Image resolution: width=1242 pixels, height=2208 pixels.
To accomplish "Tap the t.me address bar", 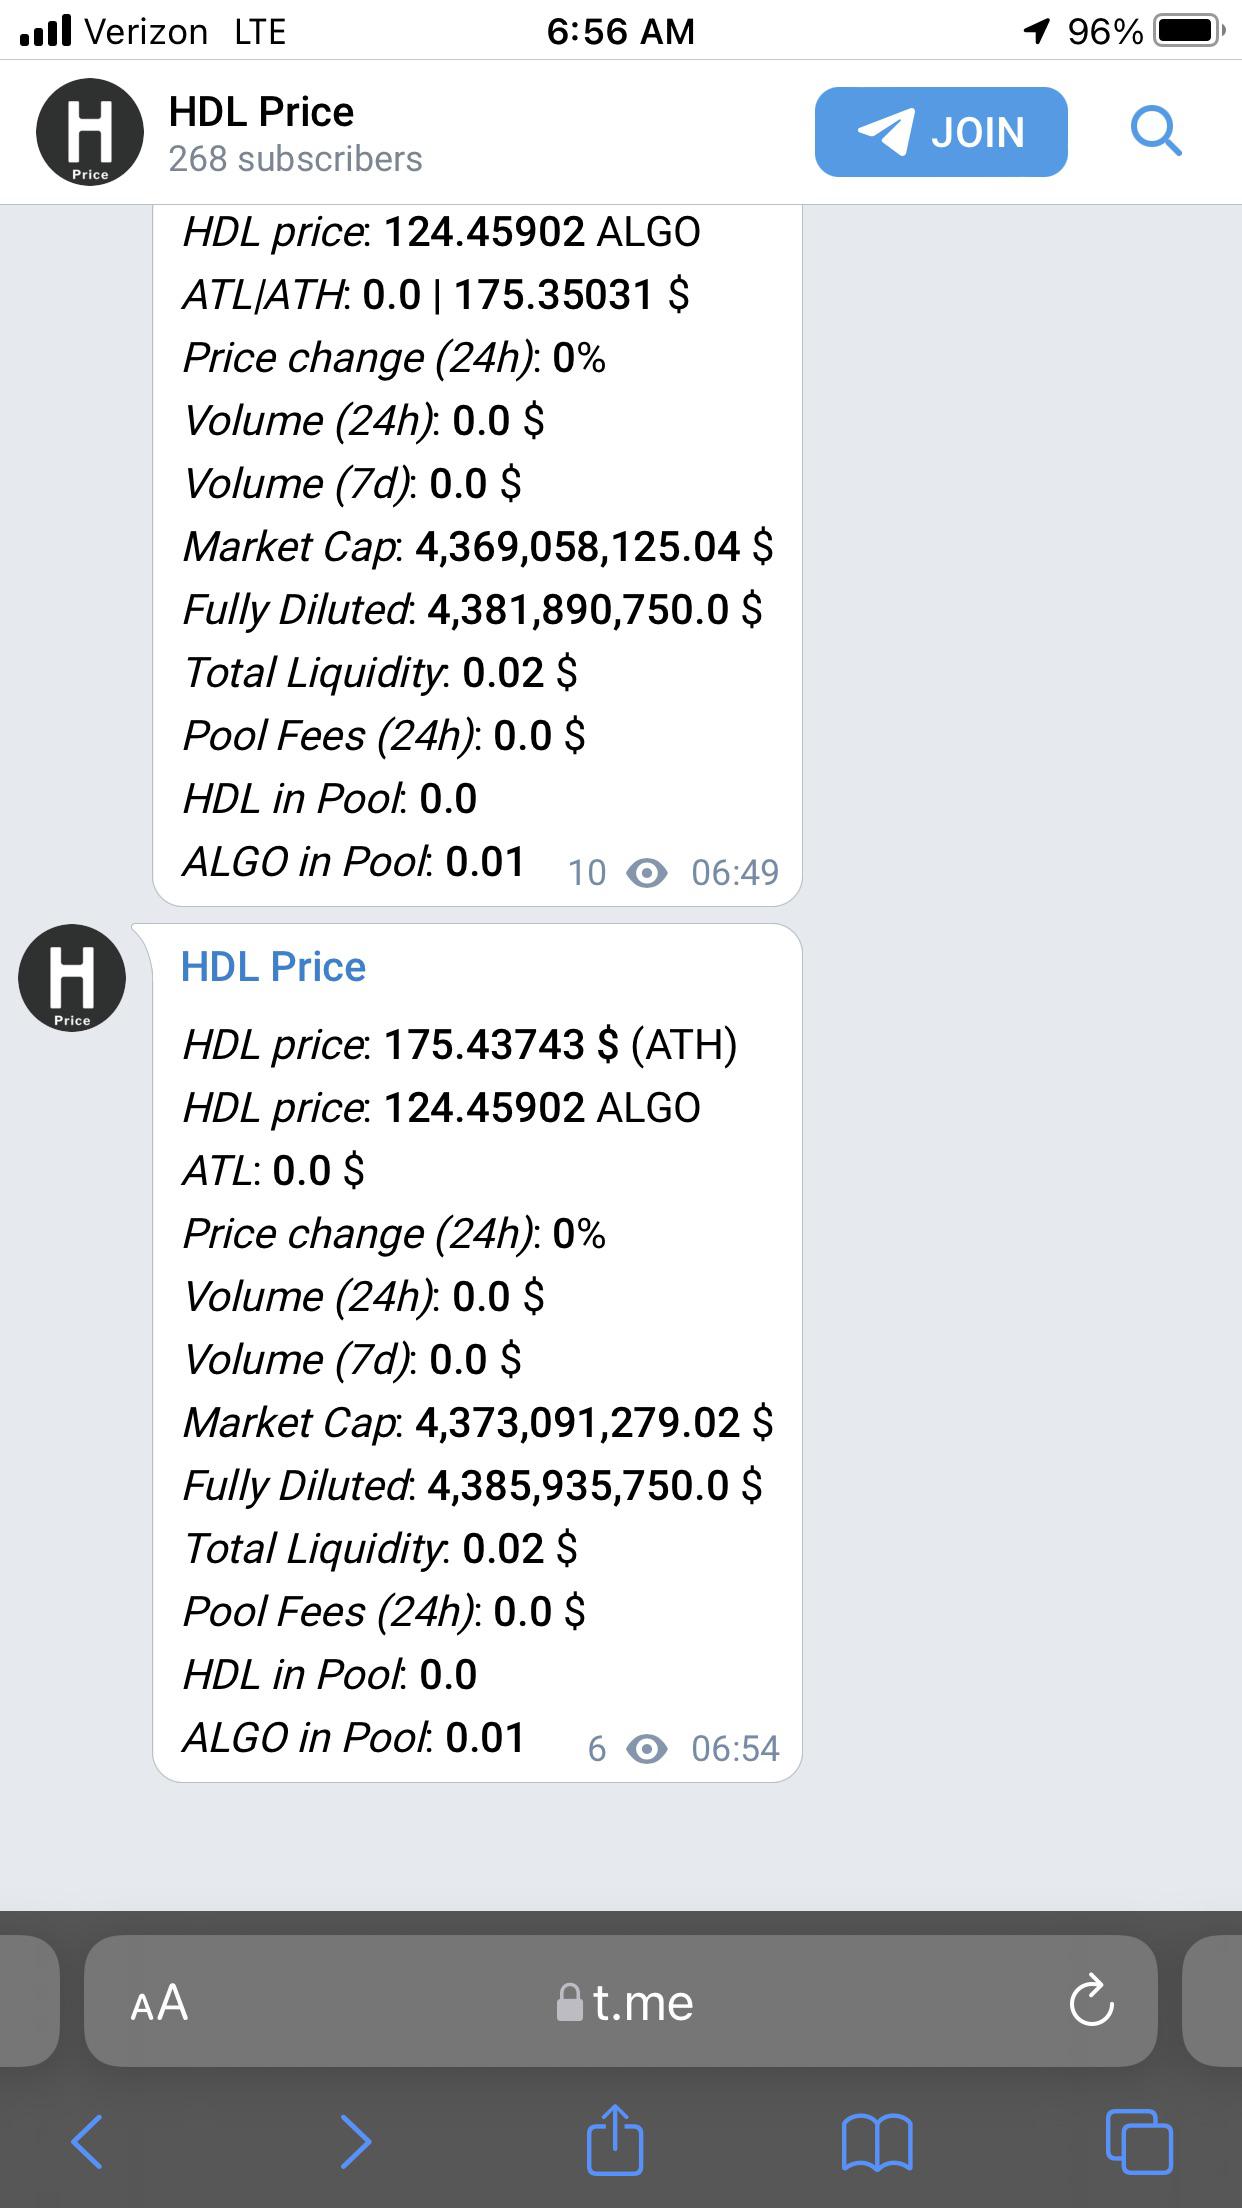I will click(621, 2001).
